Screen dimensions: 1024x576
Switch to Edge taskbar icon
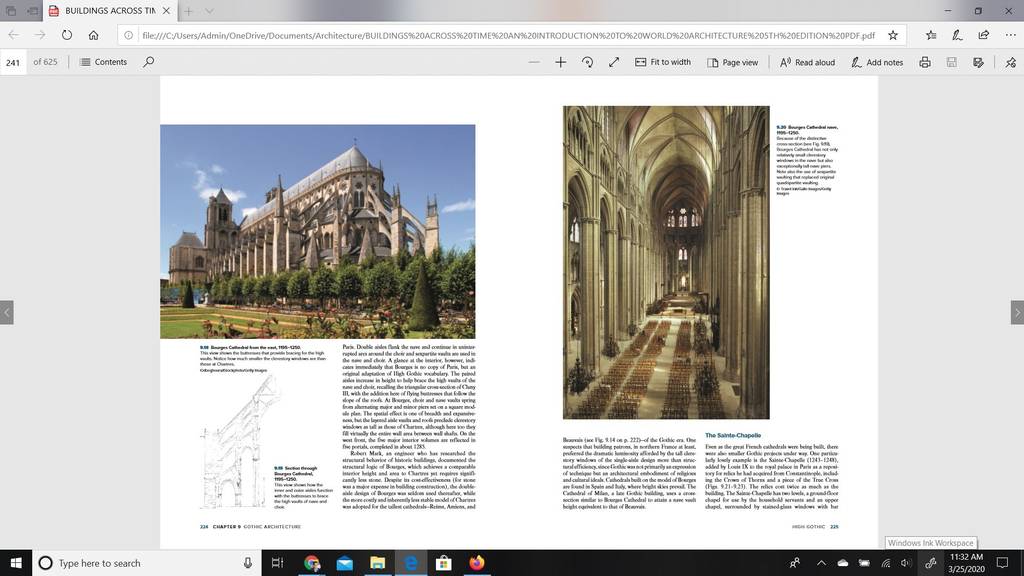pyautogui.click(x=411, y=563)
